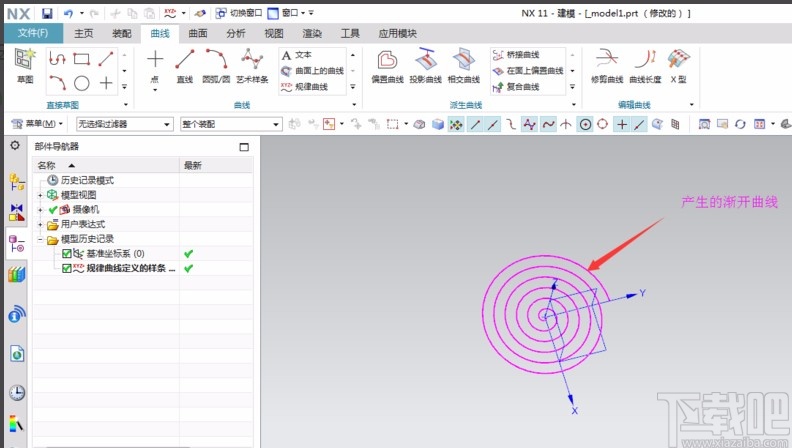792x448 pixels.
Task: Toggle the Enable Snap Point toolbar button
Action: coord(456,124)
